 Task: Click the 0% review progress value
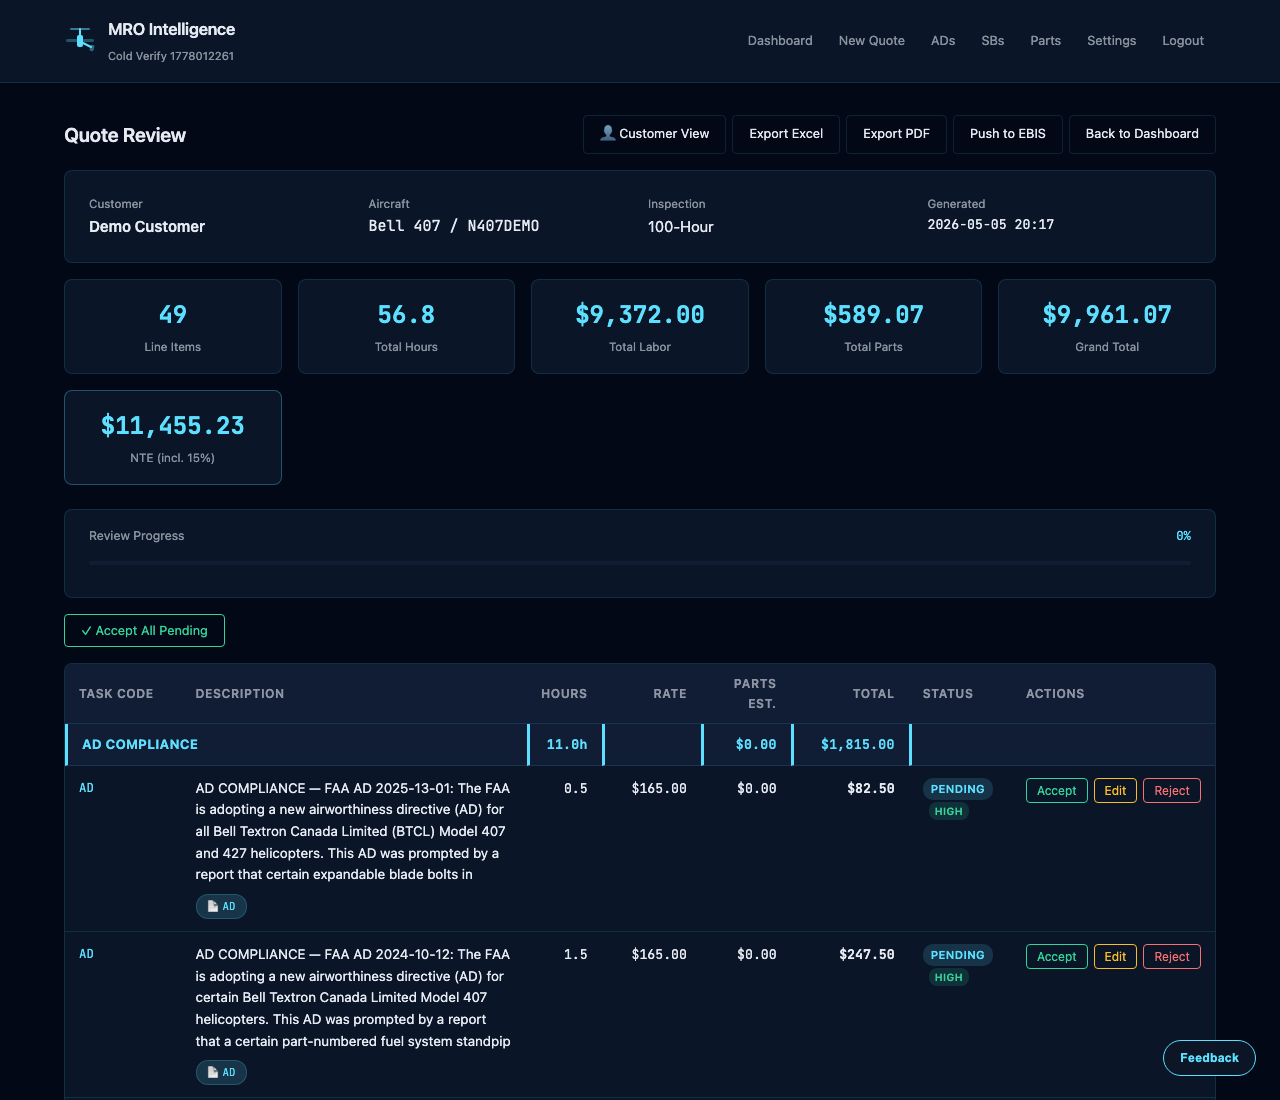[x=1183, y=536]
